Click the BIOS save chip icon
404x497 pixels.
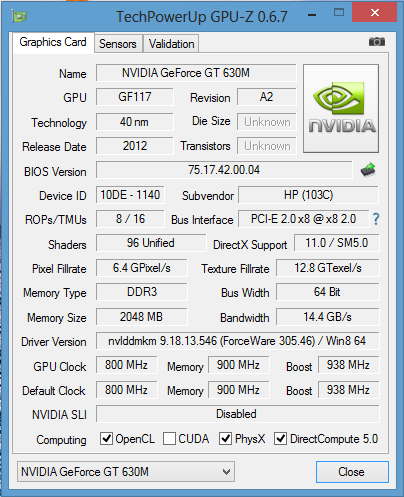click(x=369, y=170)
